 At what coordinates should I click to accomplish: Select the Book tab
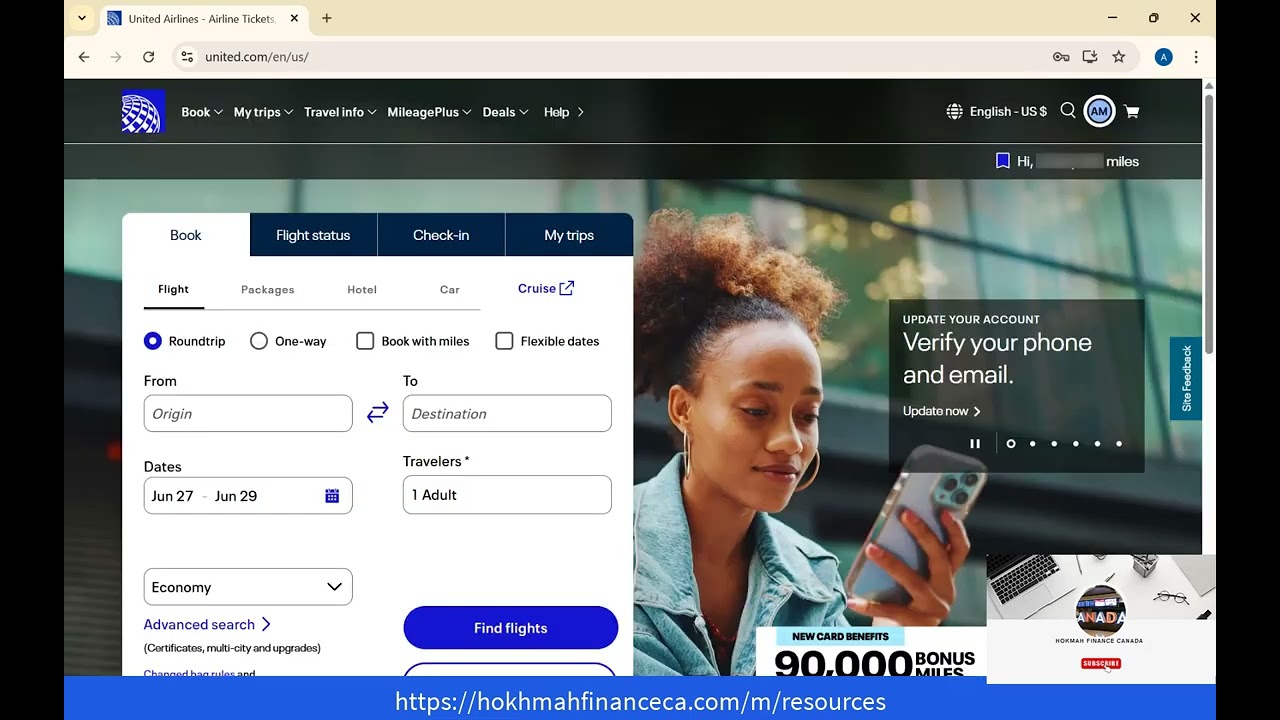point(186,235)
